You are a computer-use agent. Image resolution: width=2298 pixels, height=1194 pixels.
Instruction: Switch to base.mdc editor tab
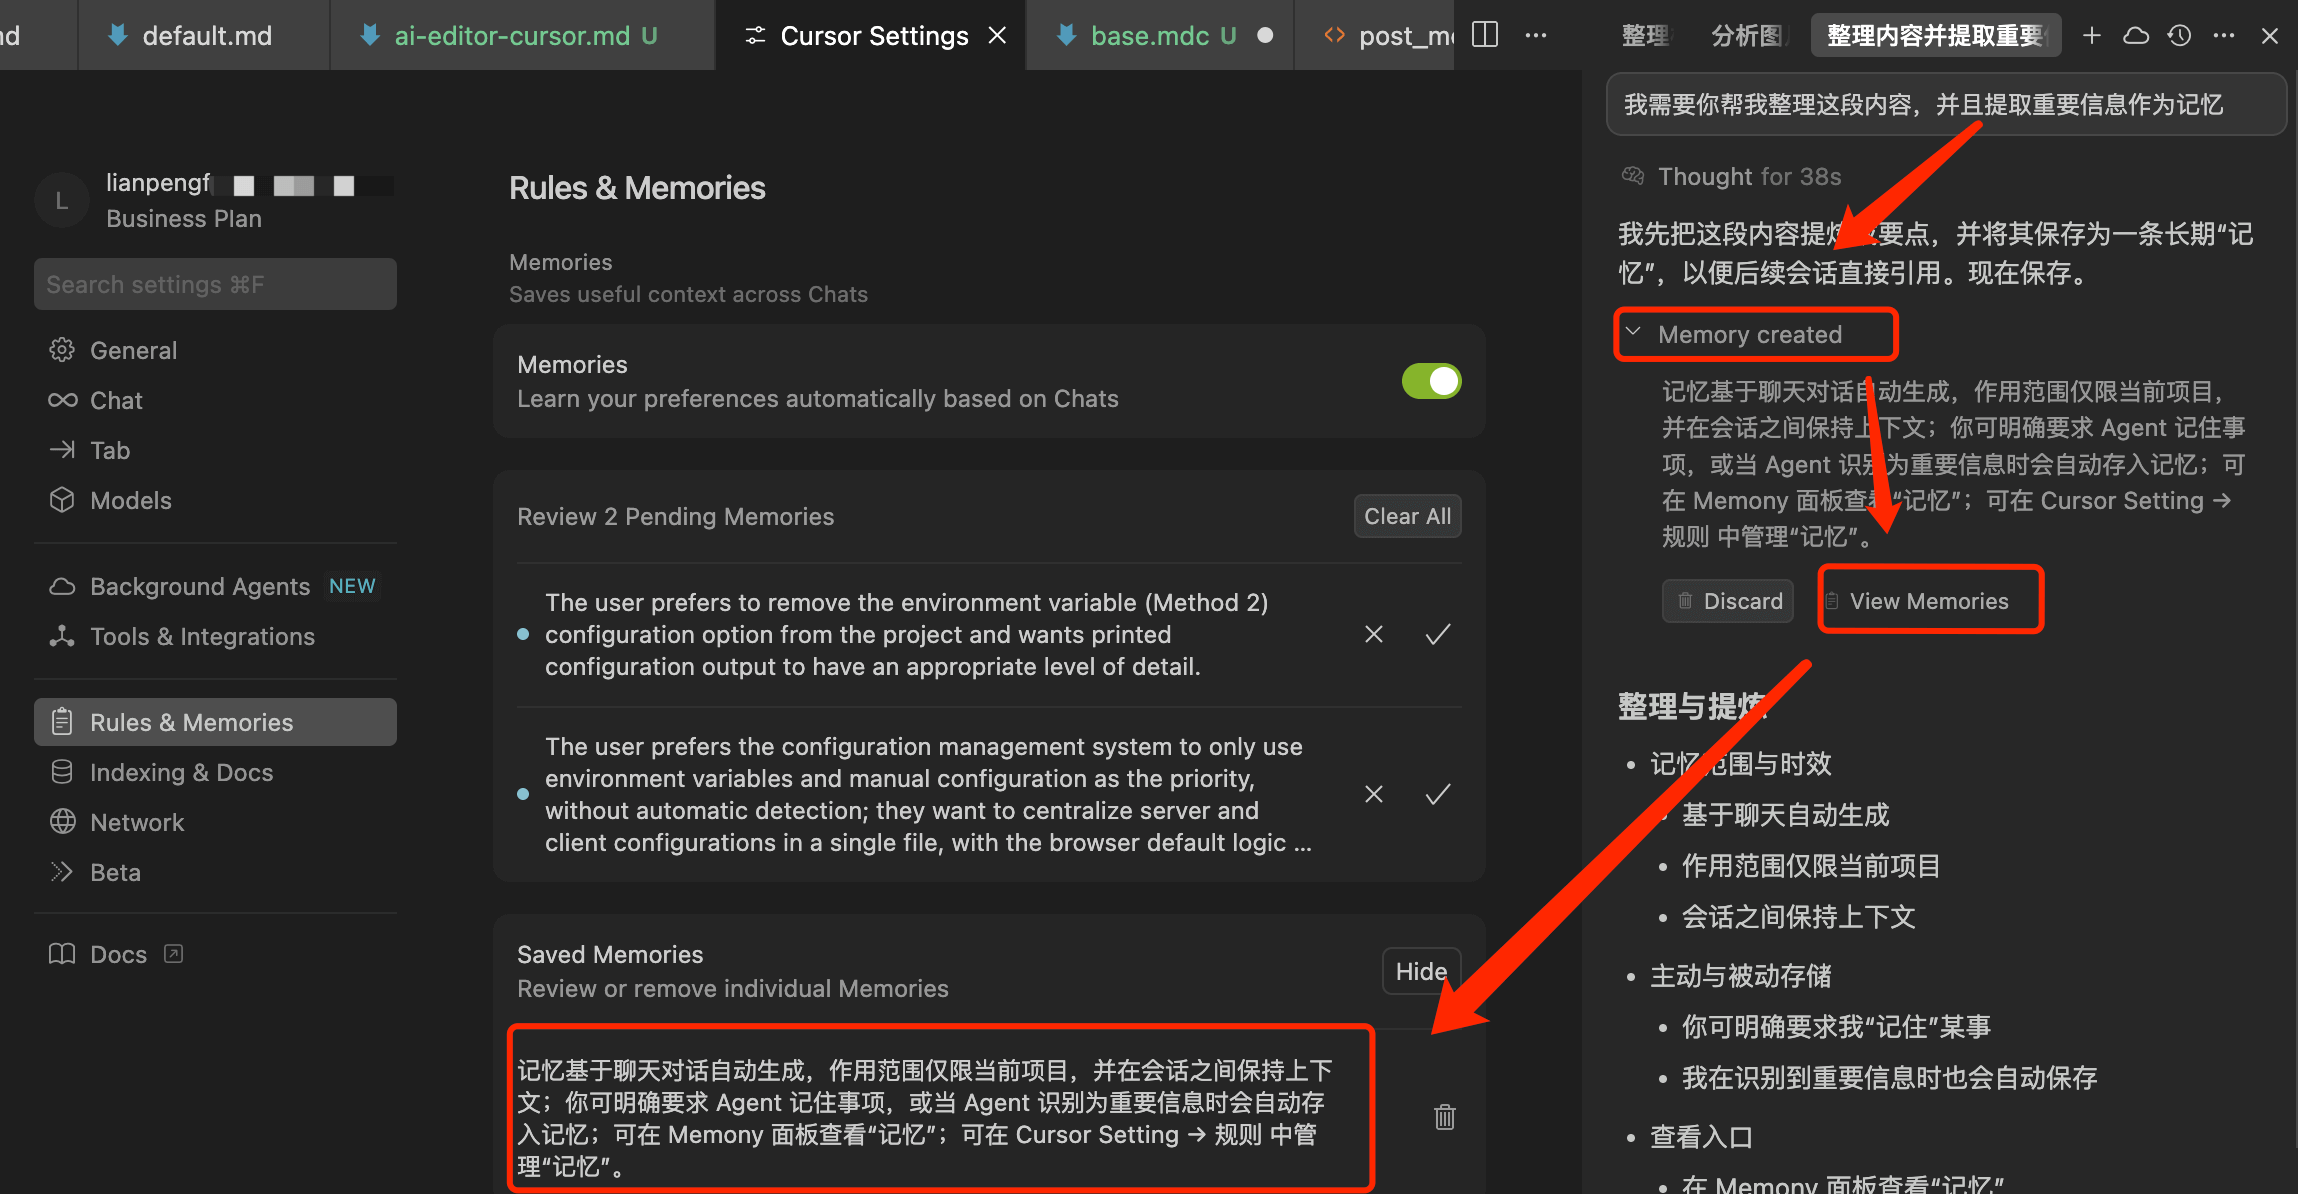pyautogui.click(x=1160, y=35)
